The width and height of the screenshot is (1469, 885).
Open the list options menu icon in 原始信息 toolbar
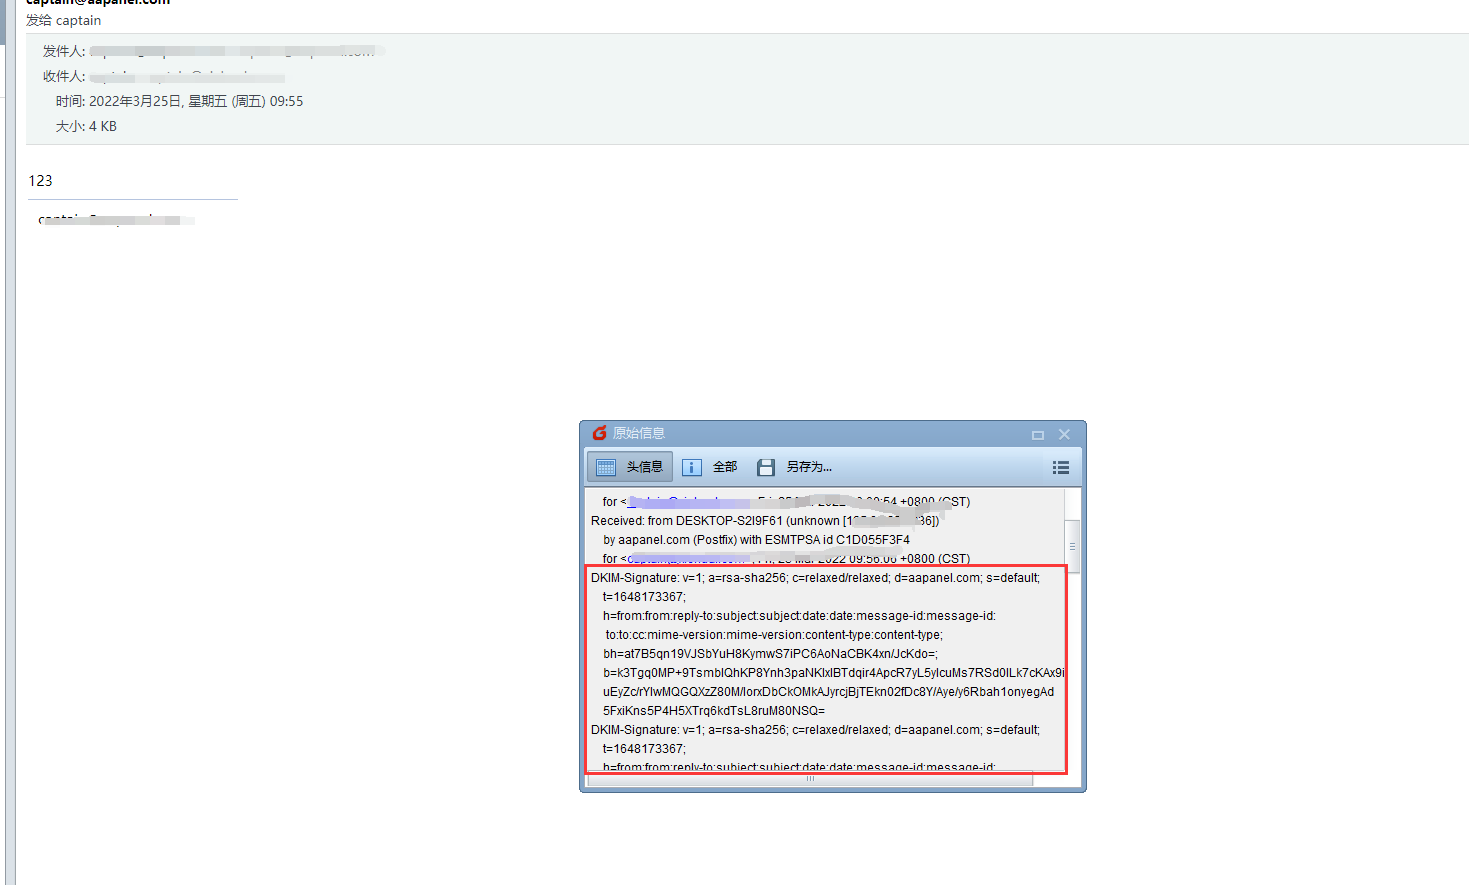pyautogui.click(x=1061, y=467)
